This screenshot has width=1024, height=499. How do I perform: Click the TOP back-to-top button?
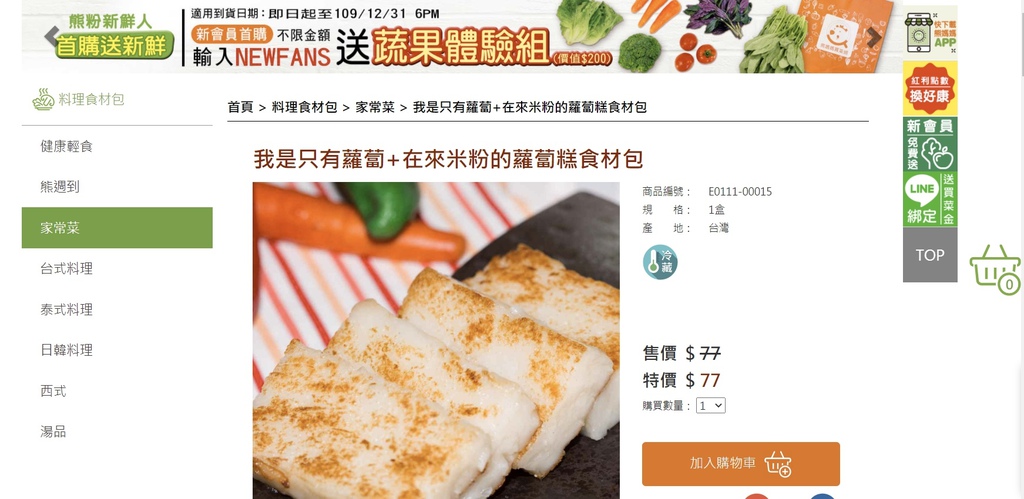930,255
